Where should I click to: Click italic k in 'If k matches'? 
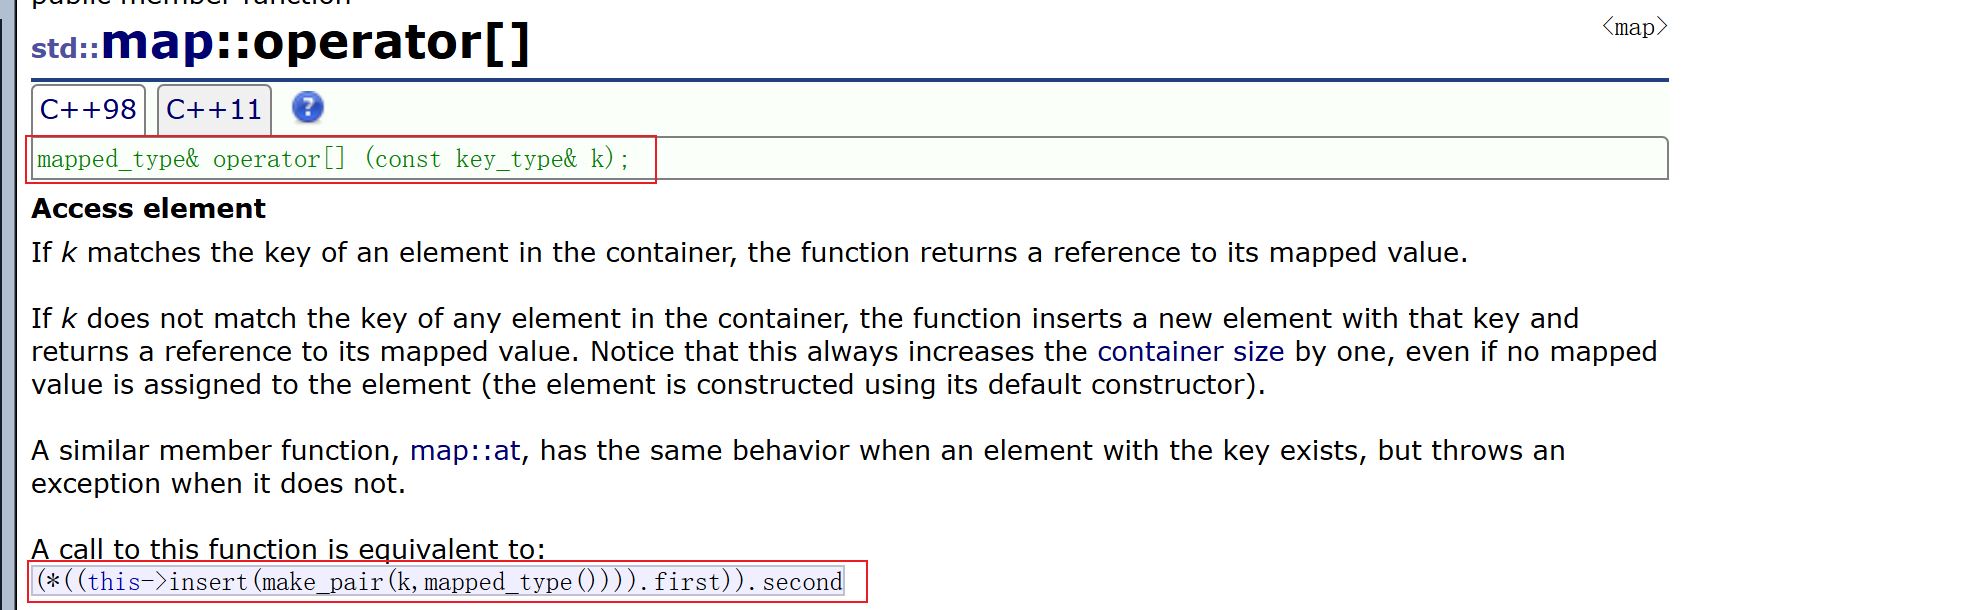click(68, 253)
